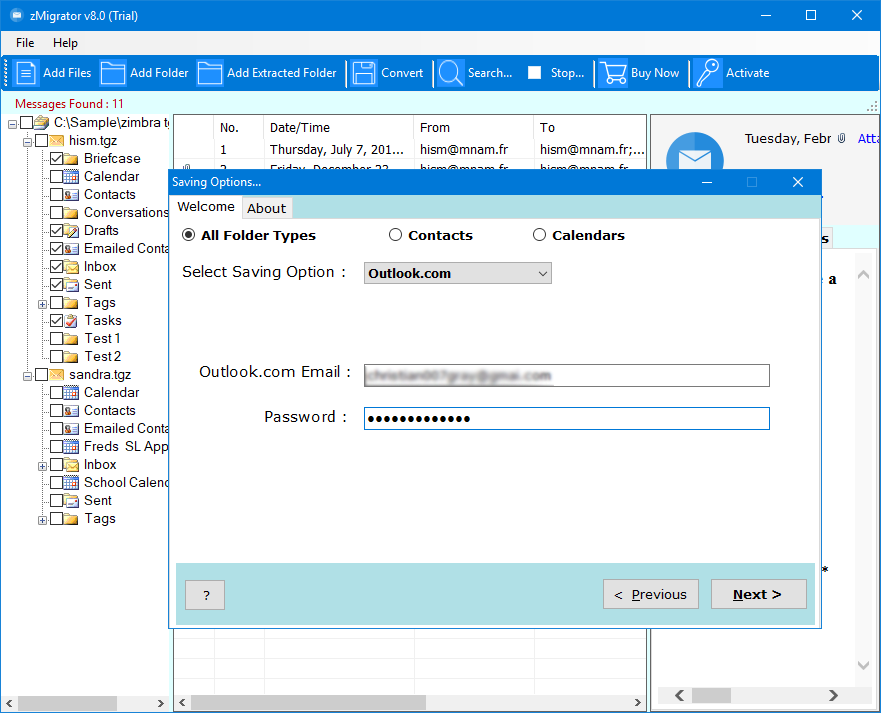Click the From column header
The width and height of the screenshot is (881, 713).
click(474, 128)
